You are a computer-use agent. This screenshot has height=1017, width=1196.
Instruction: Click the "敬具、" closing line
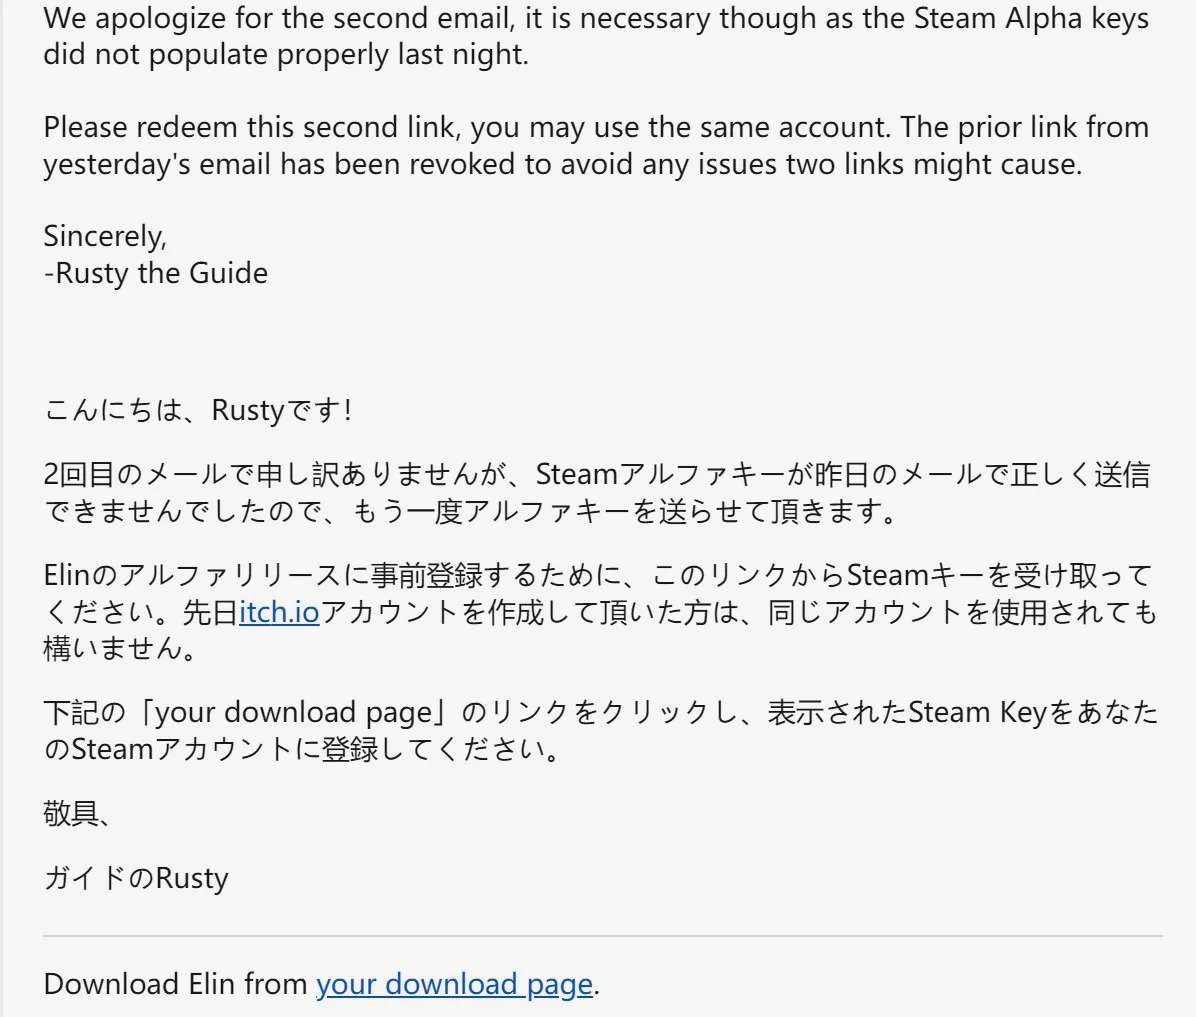pos(77,814)
